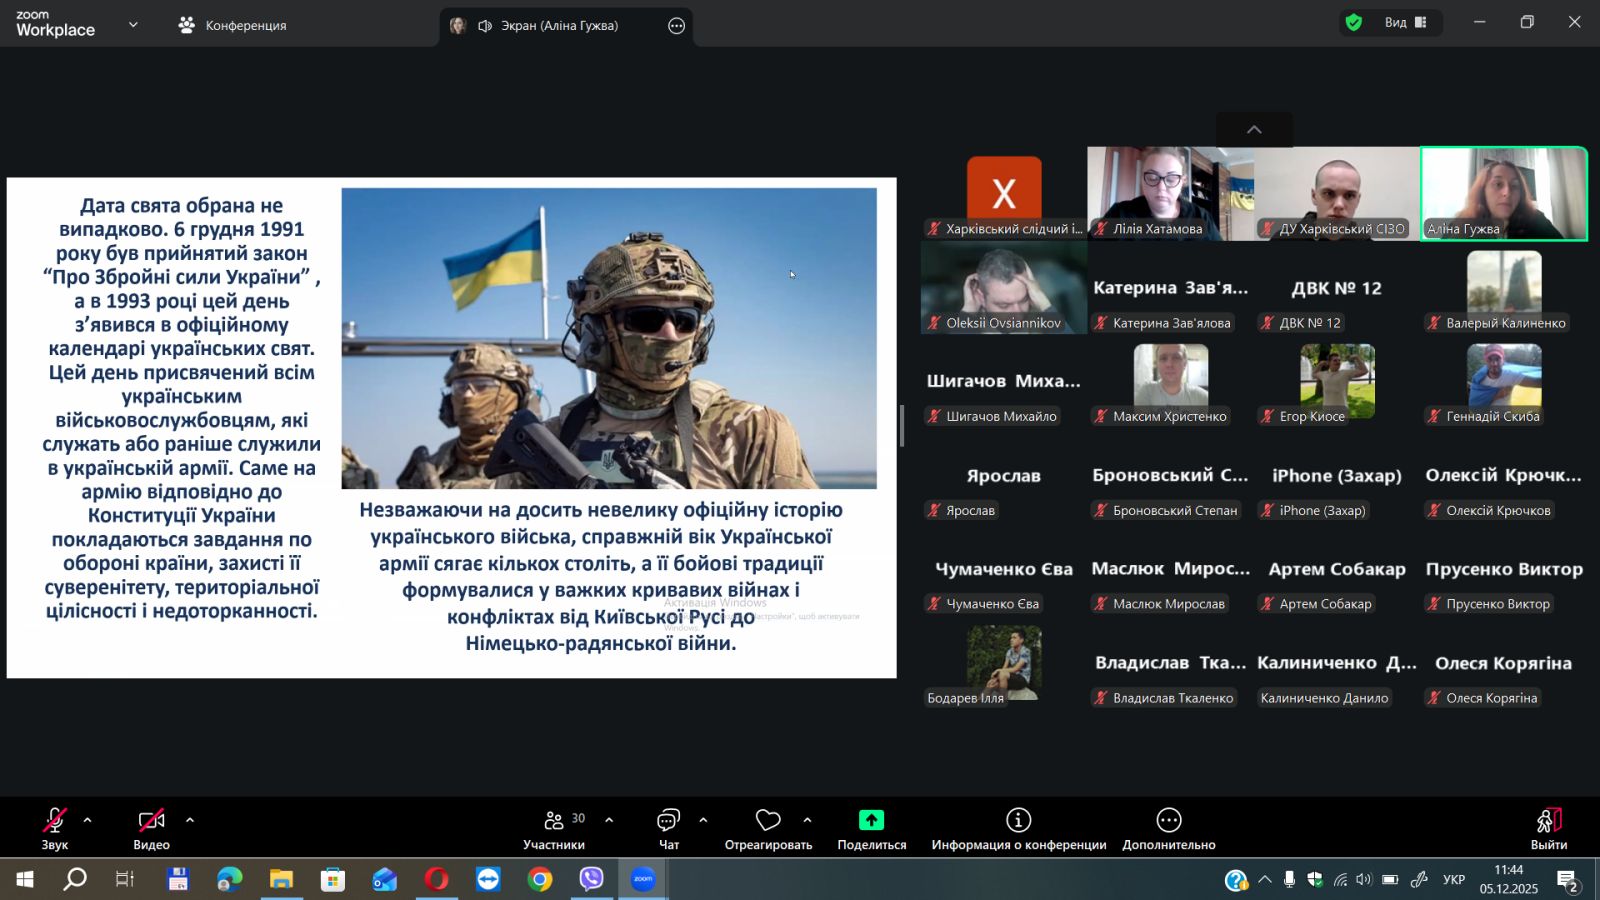This screenshot has width=1600, height=900.
Task: Expand video options arrow next to Видео
Action: tap(190, 820)
